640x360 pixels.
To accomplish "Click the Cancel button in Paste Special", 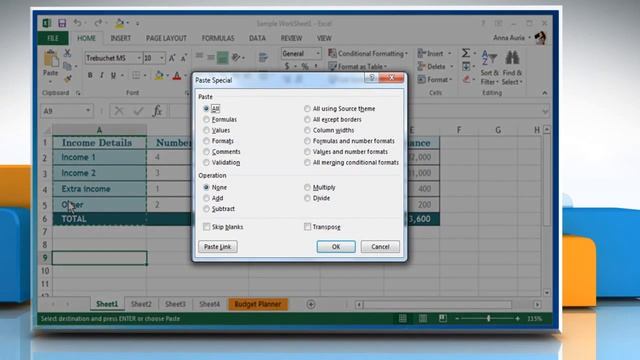I will click(380, 247).
